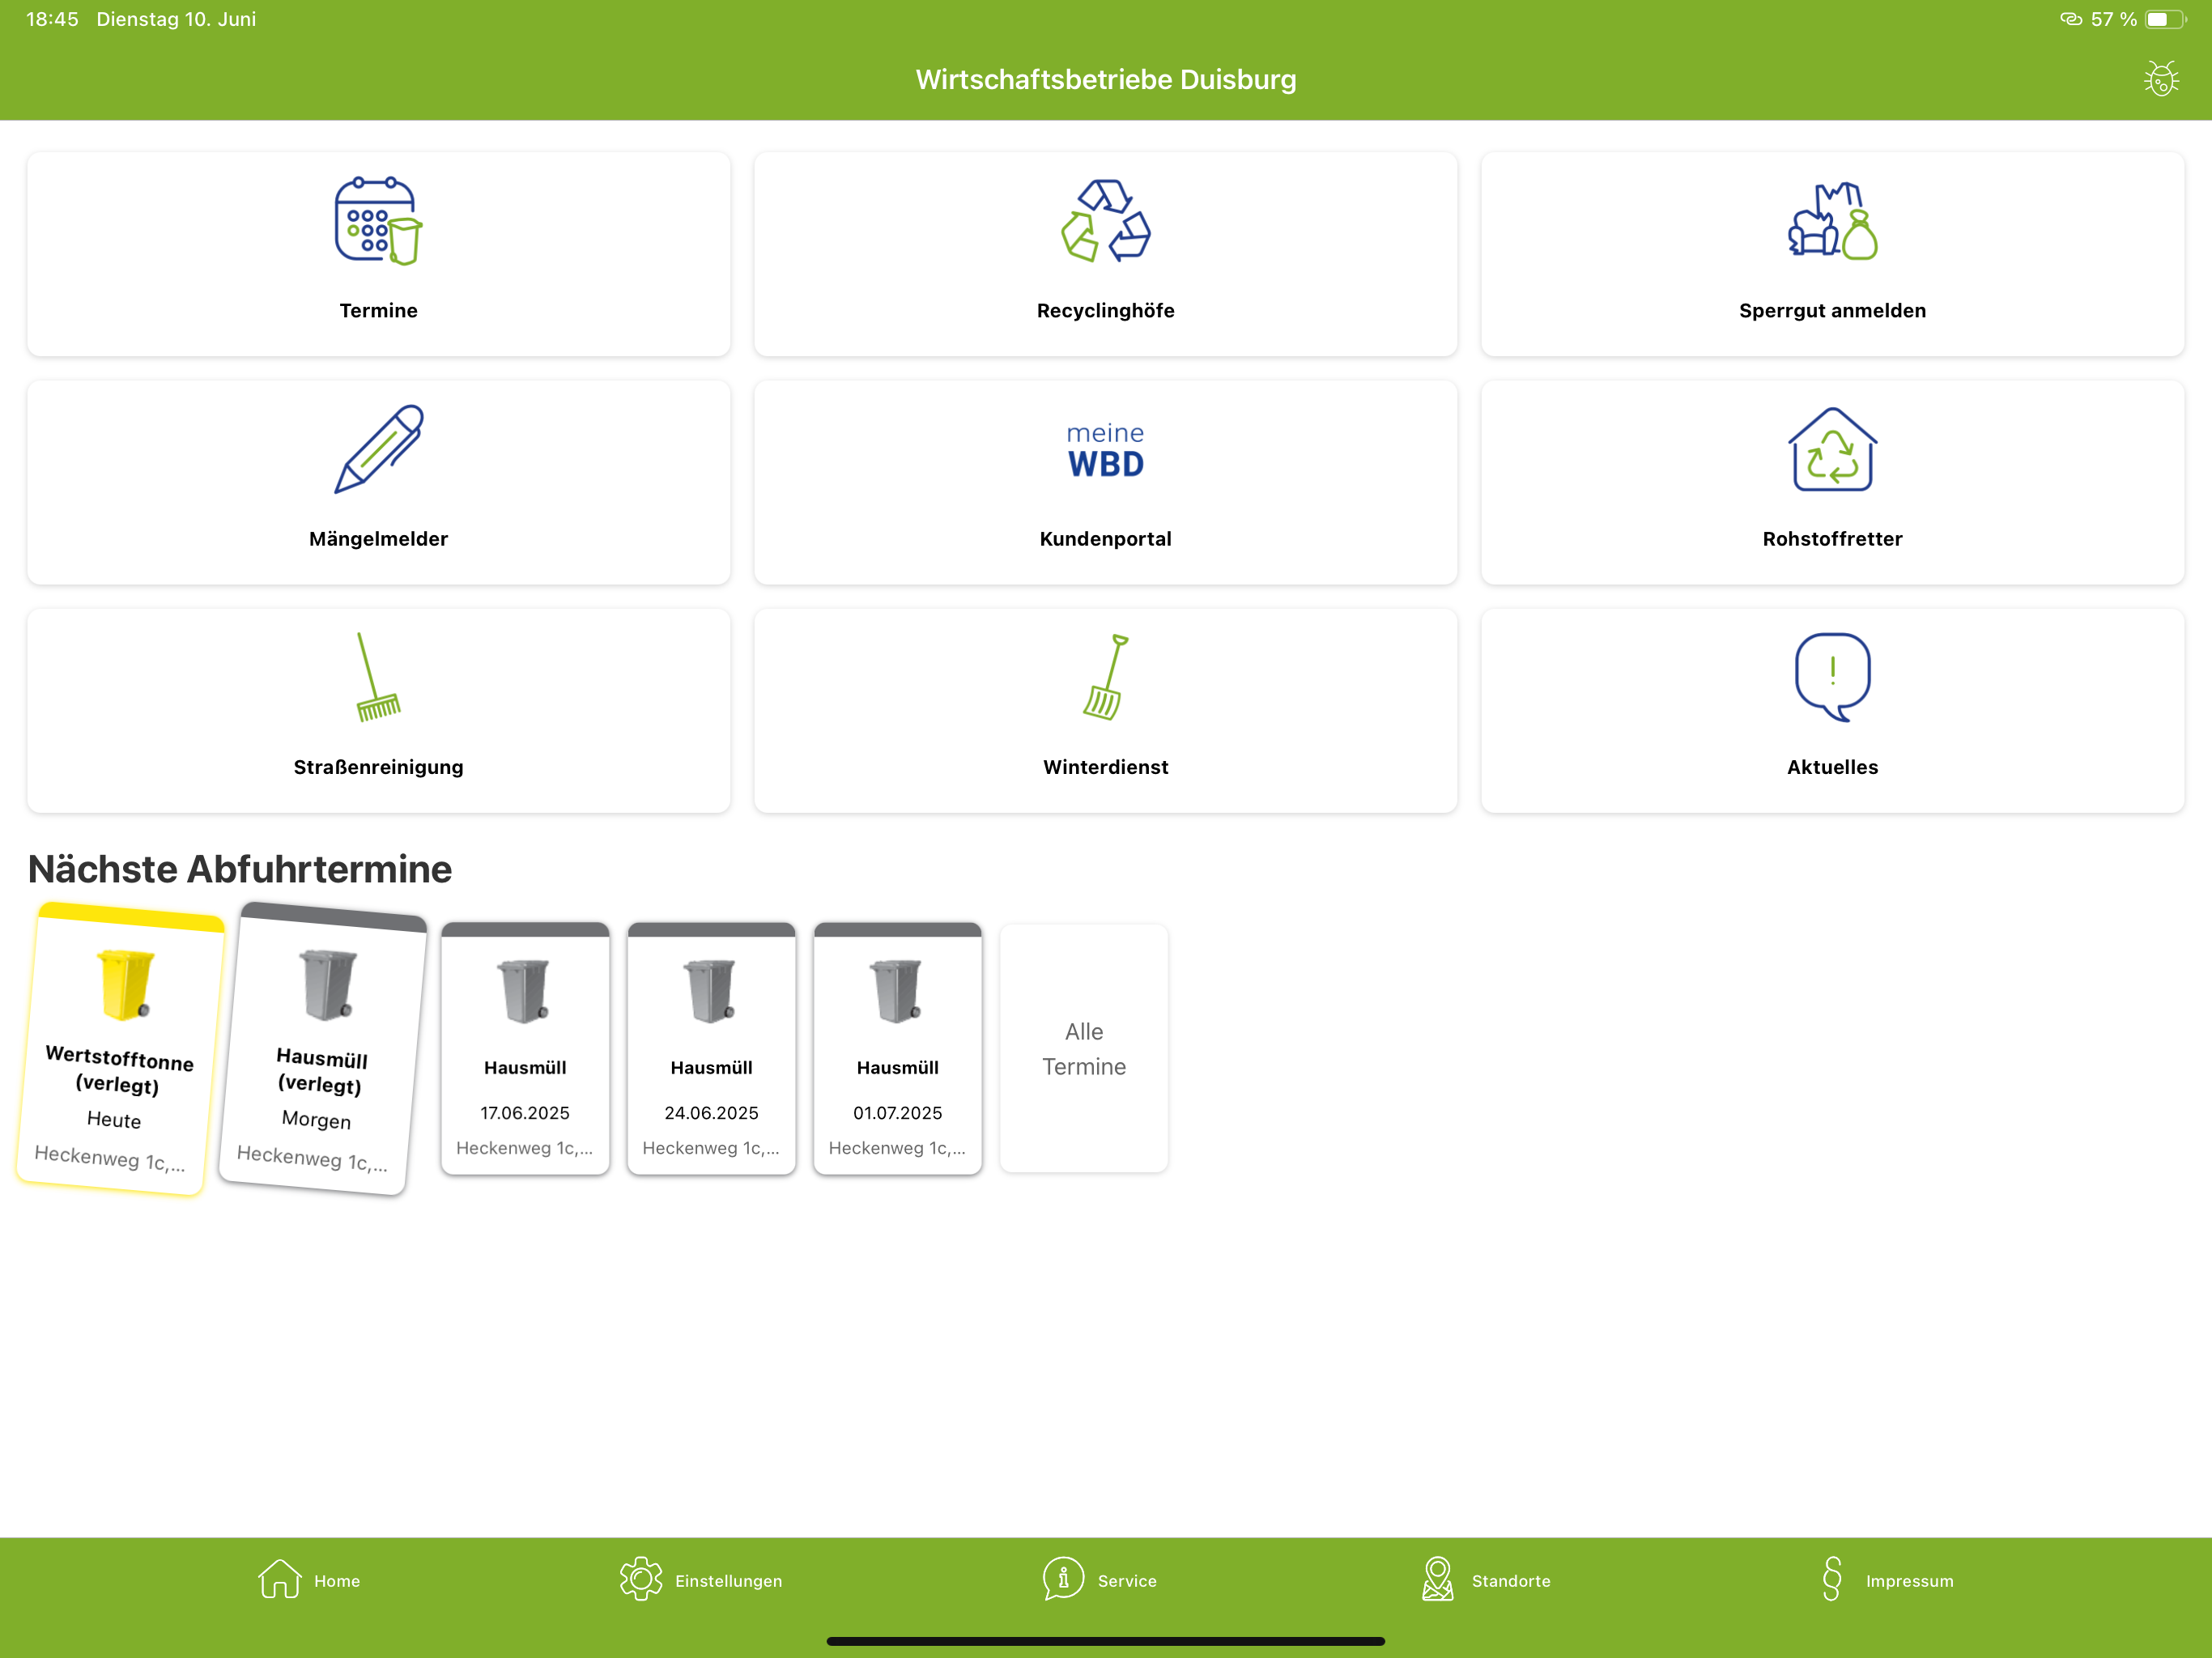Click the Nächste Abfuhrtermine heading

coord(240,869)
